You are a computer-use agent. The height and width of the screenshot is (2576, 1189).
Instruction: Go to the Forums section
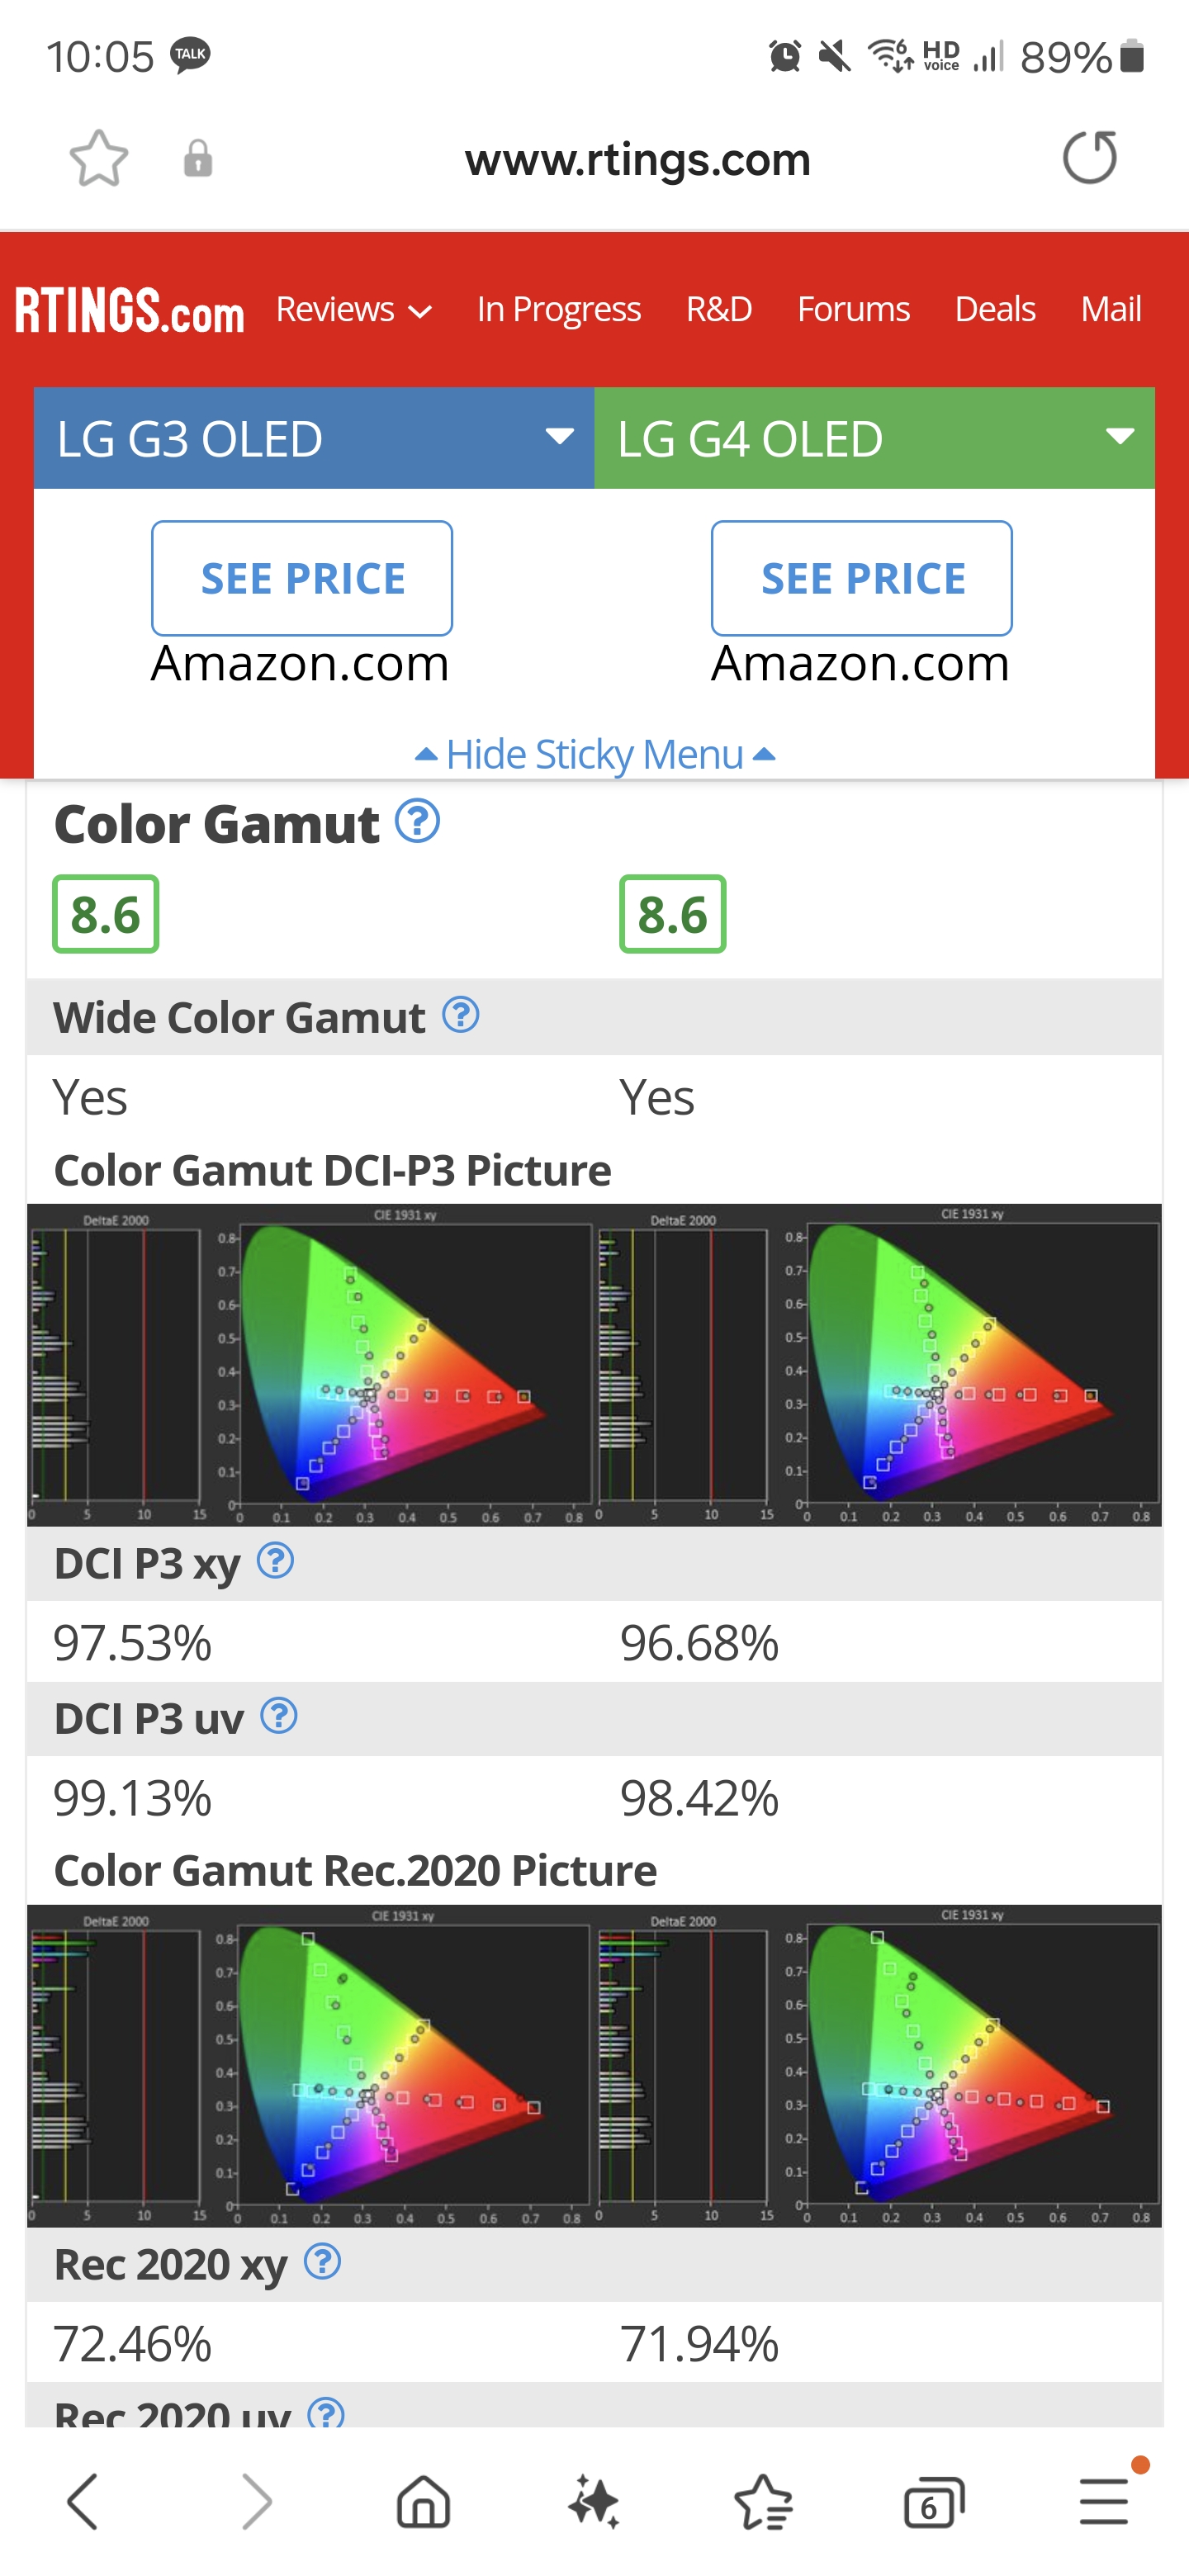click(x=853, y=310)
